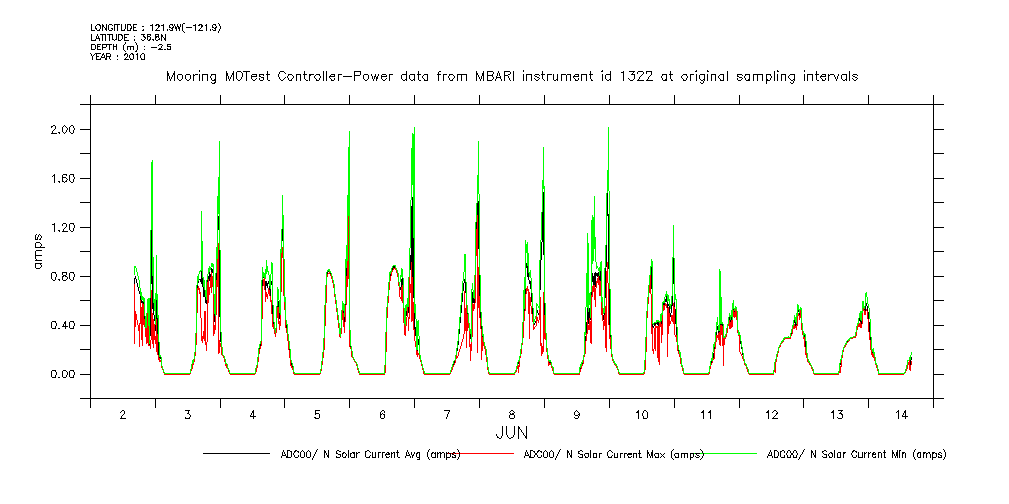
Task: Click the LONGITUDE header line
Action: [155, 27]
